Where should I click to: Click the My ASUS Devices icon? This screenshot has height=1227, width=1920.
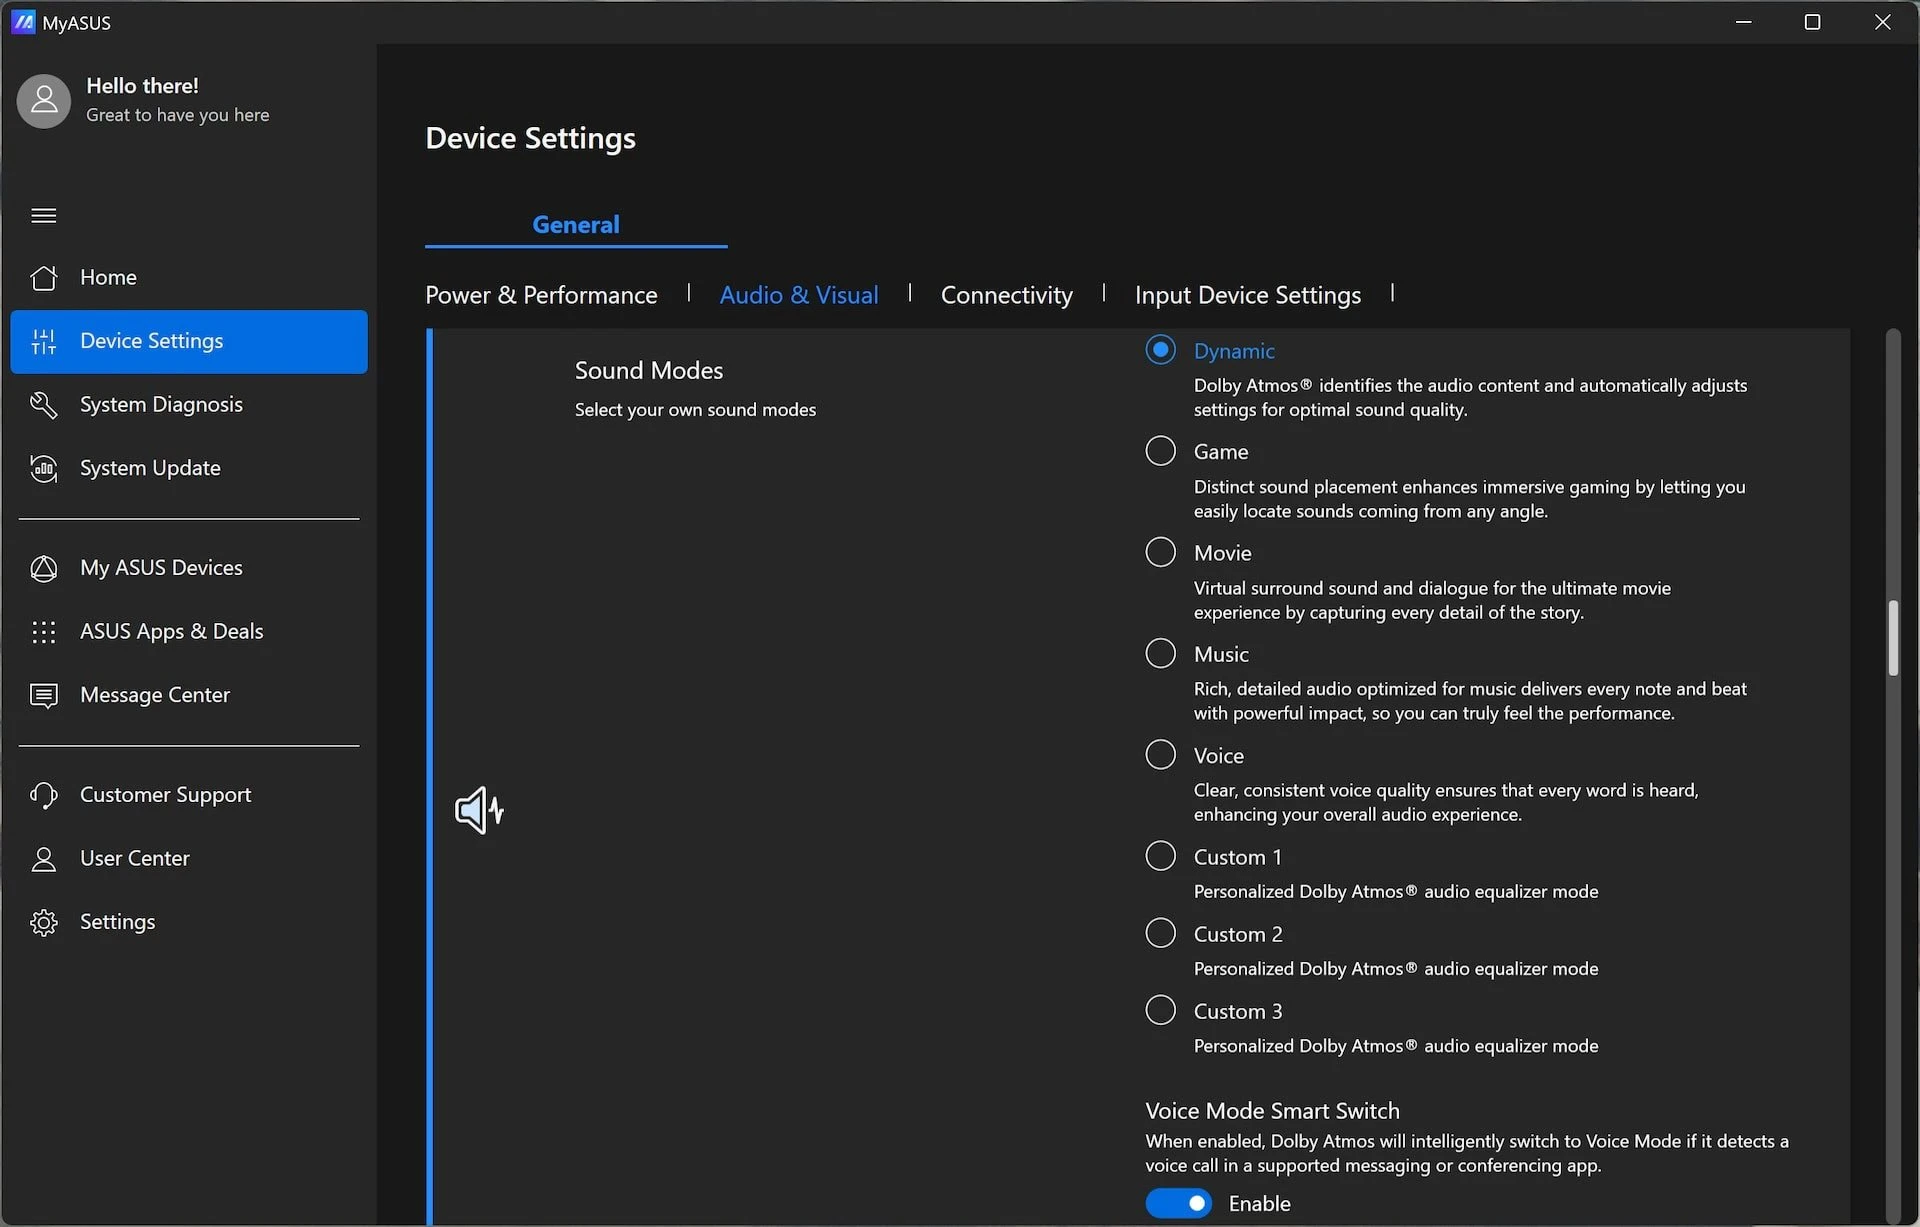point(43,568)
